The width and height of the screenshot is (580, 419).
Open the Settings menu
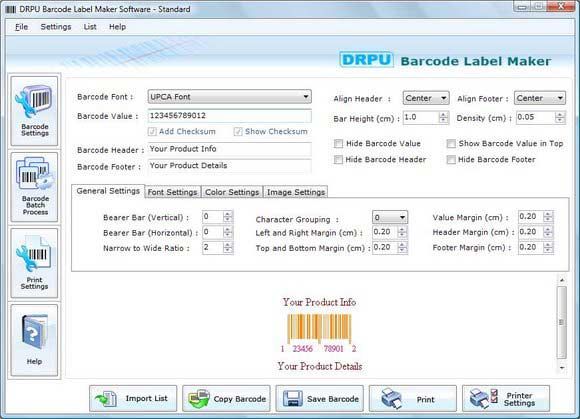(x=56, y=27)
